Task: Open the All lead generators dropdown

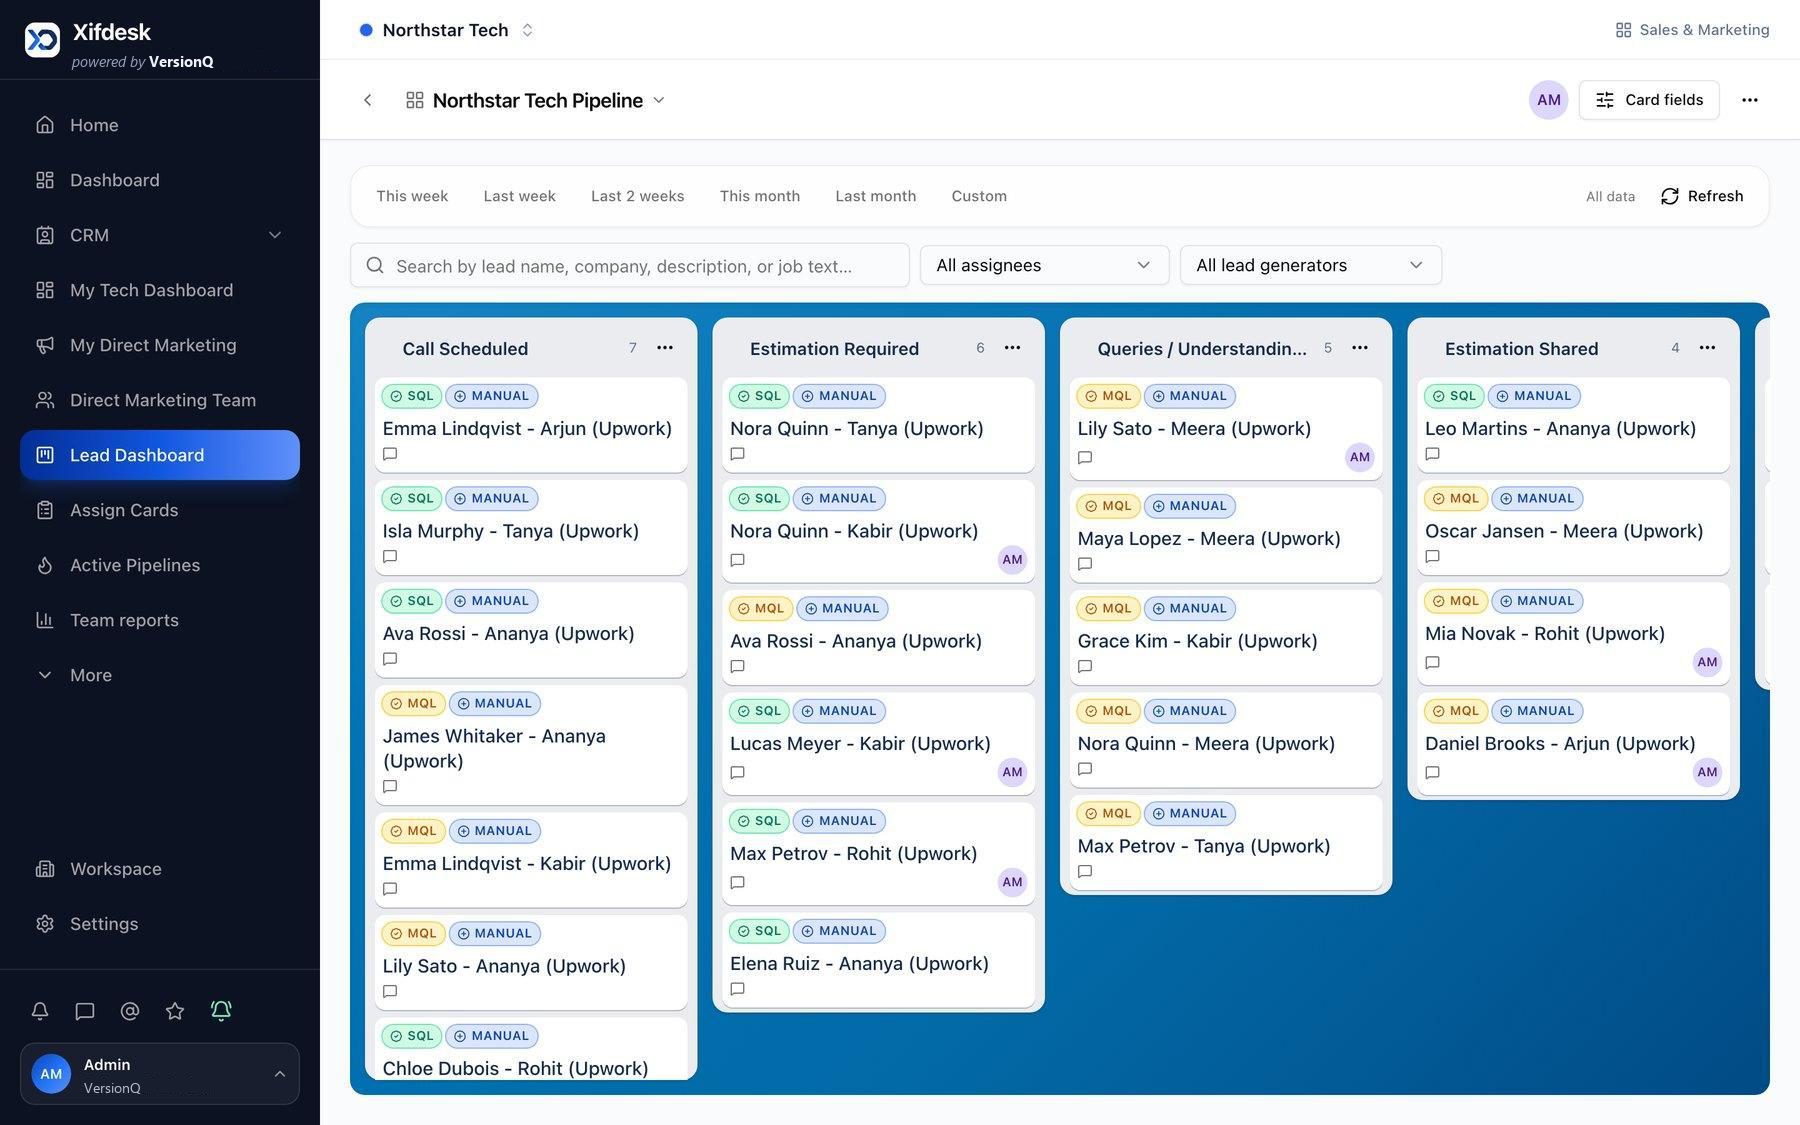Action: [1310, 265]
